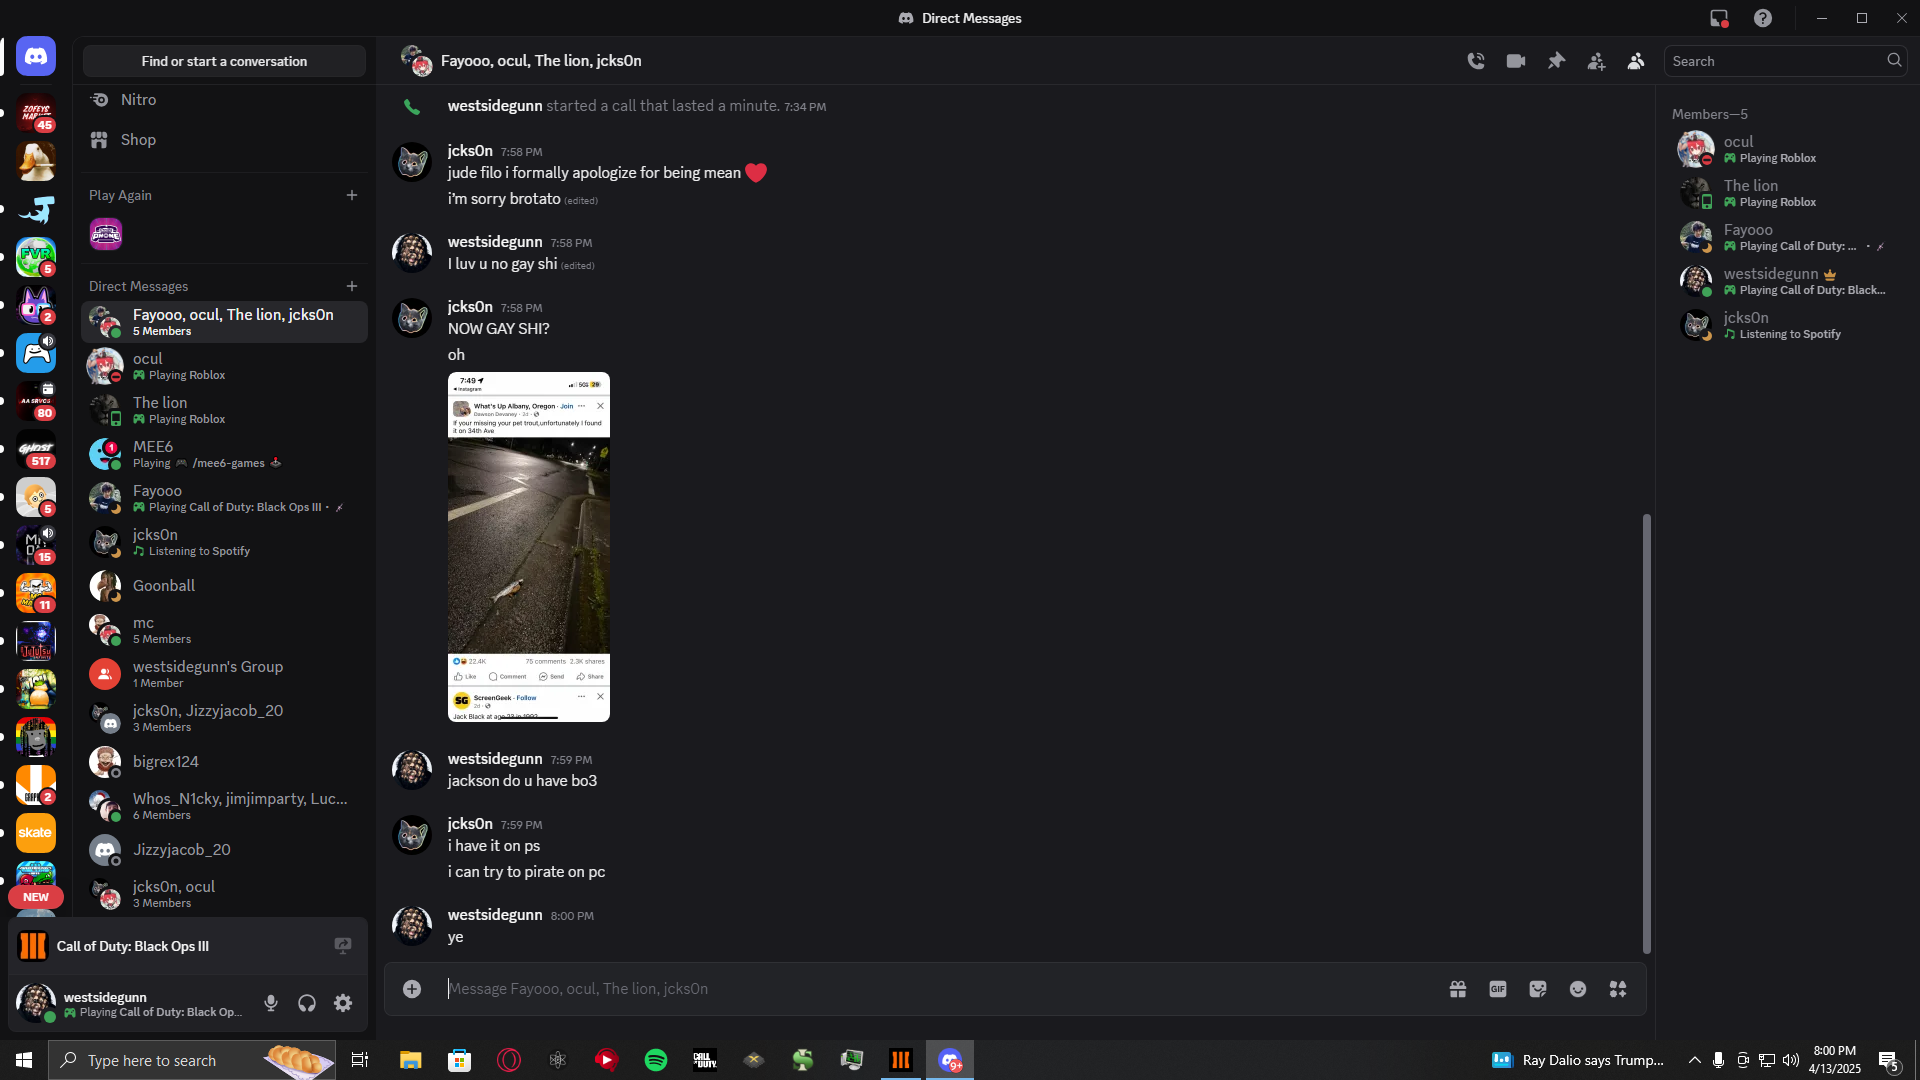This screenshot has width=1920, height=1080.
Task: Open pinned messages
Action: [x=1556, y=61]
